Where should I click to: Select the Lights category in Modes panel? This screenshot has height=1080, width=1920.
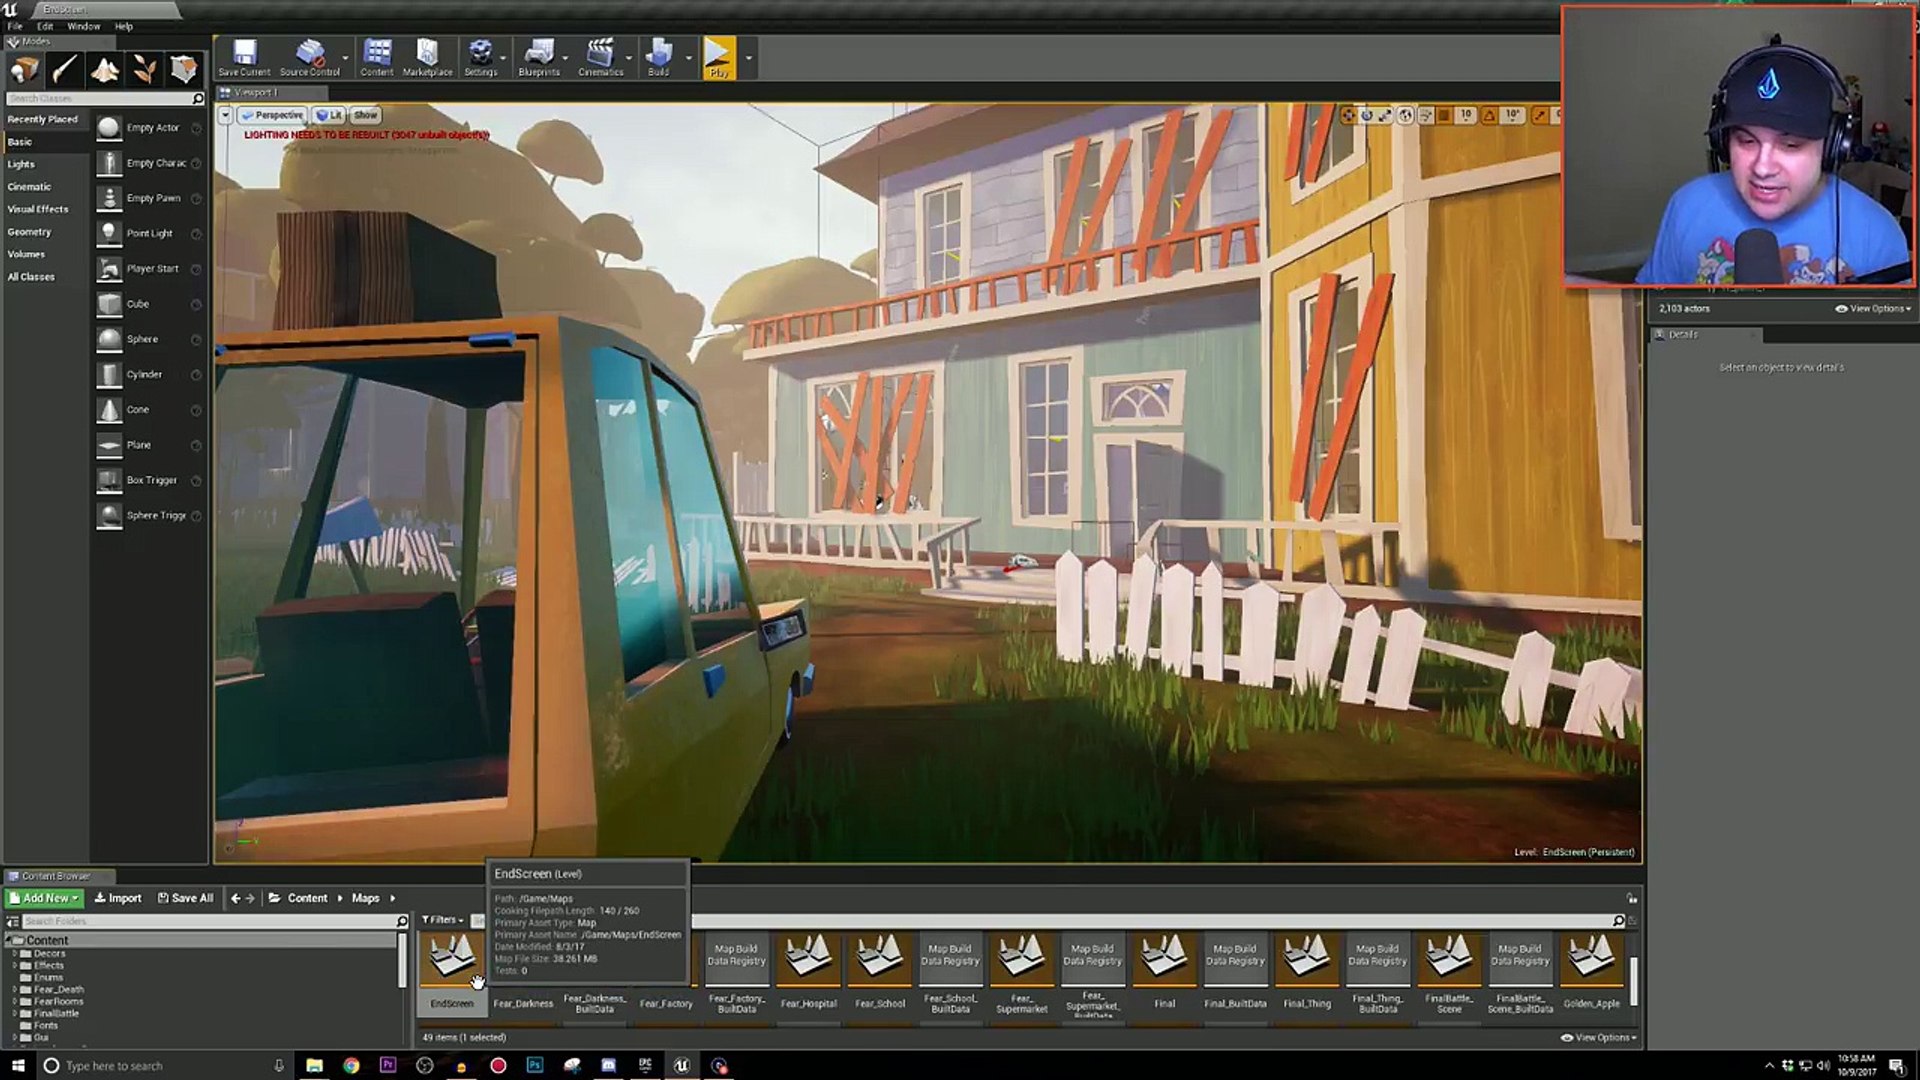pos(21,164)
